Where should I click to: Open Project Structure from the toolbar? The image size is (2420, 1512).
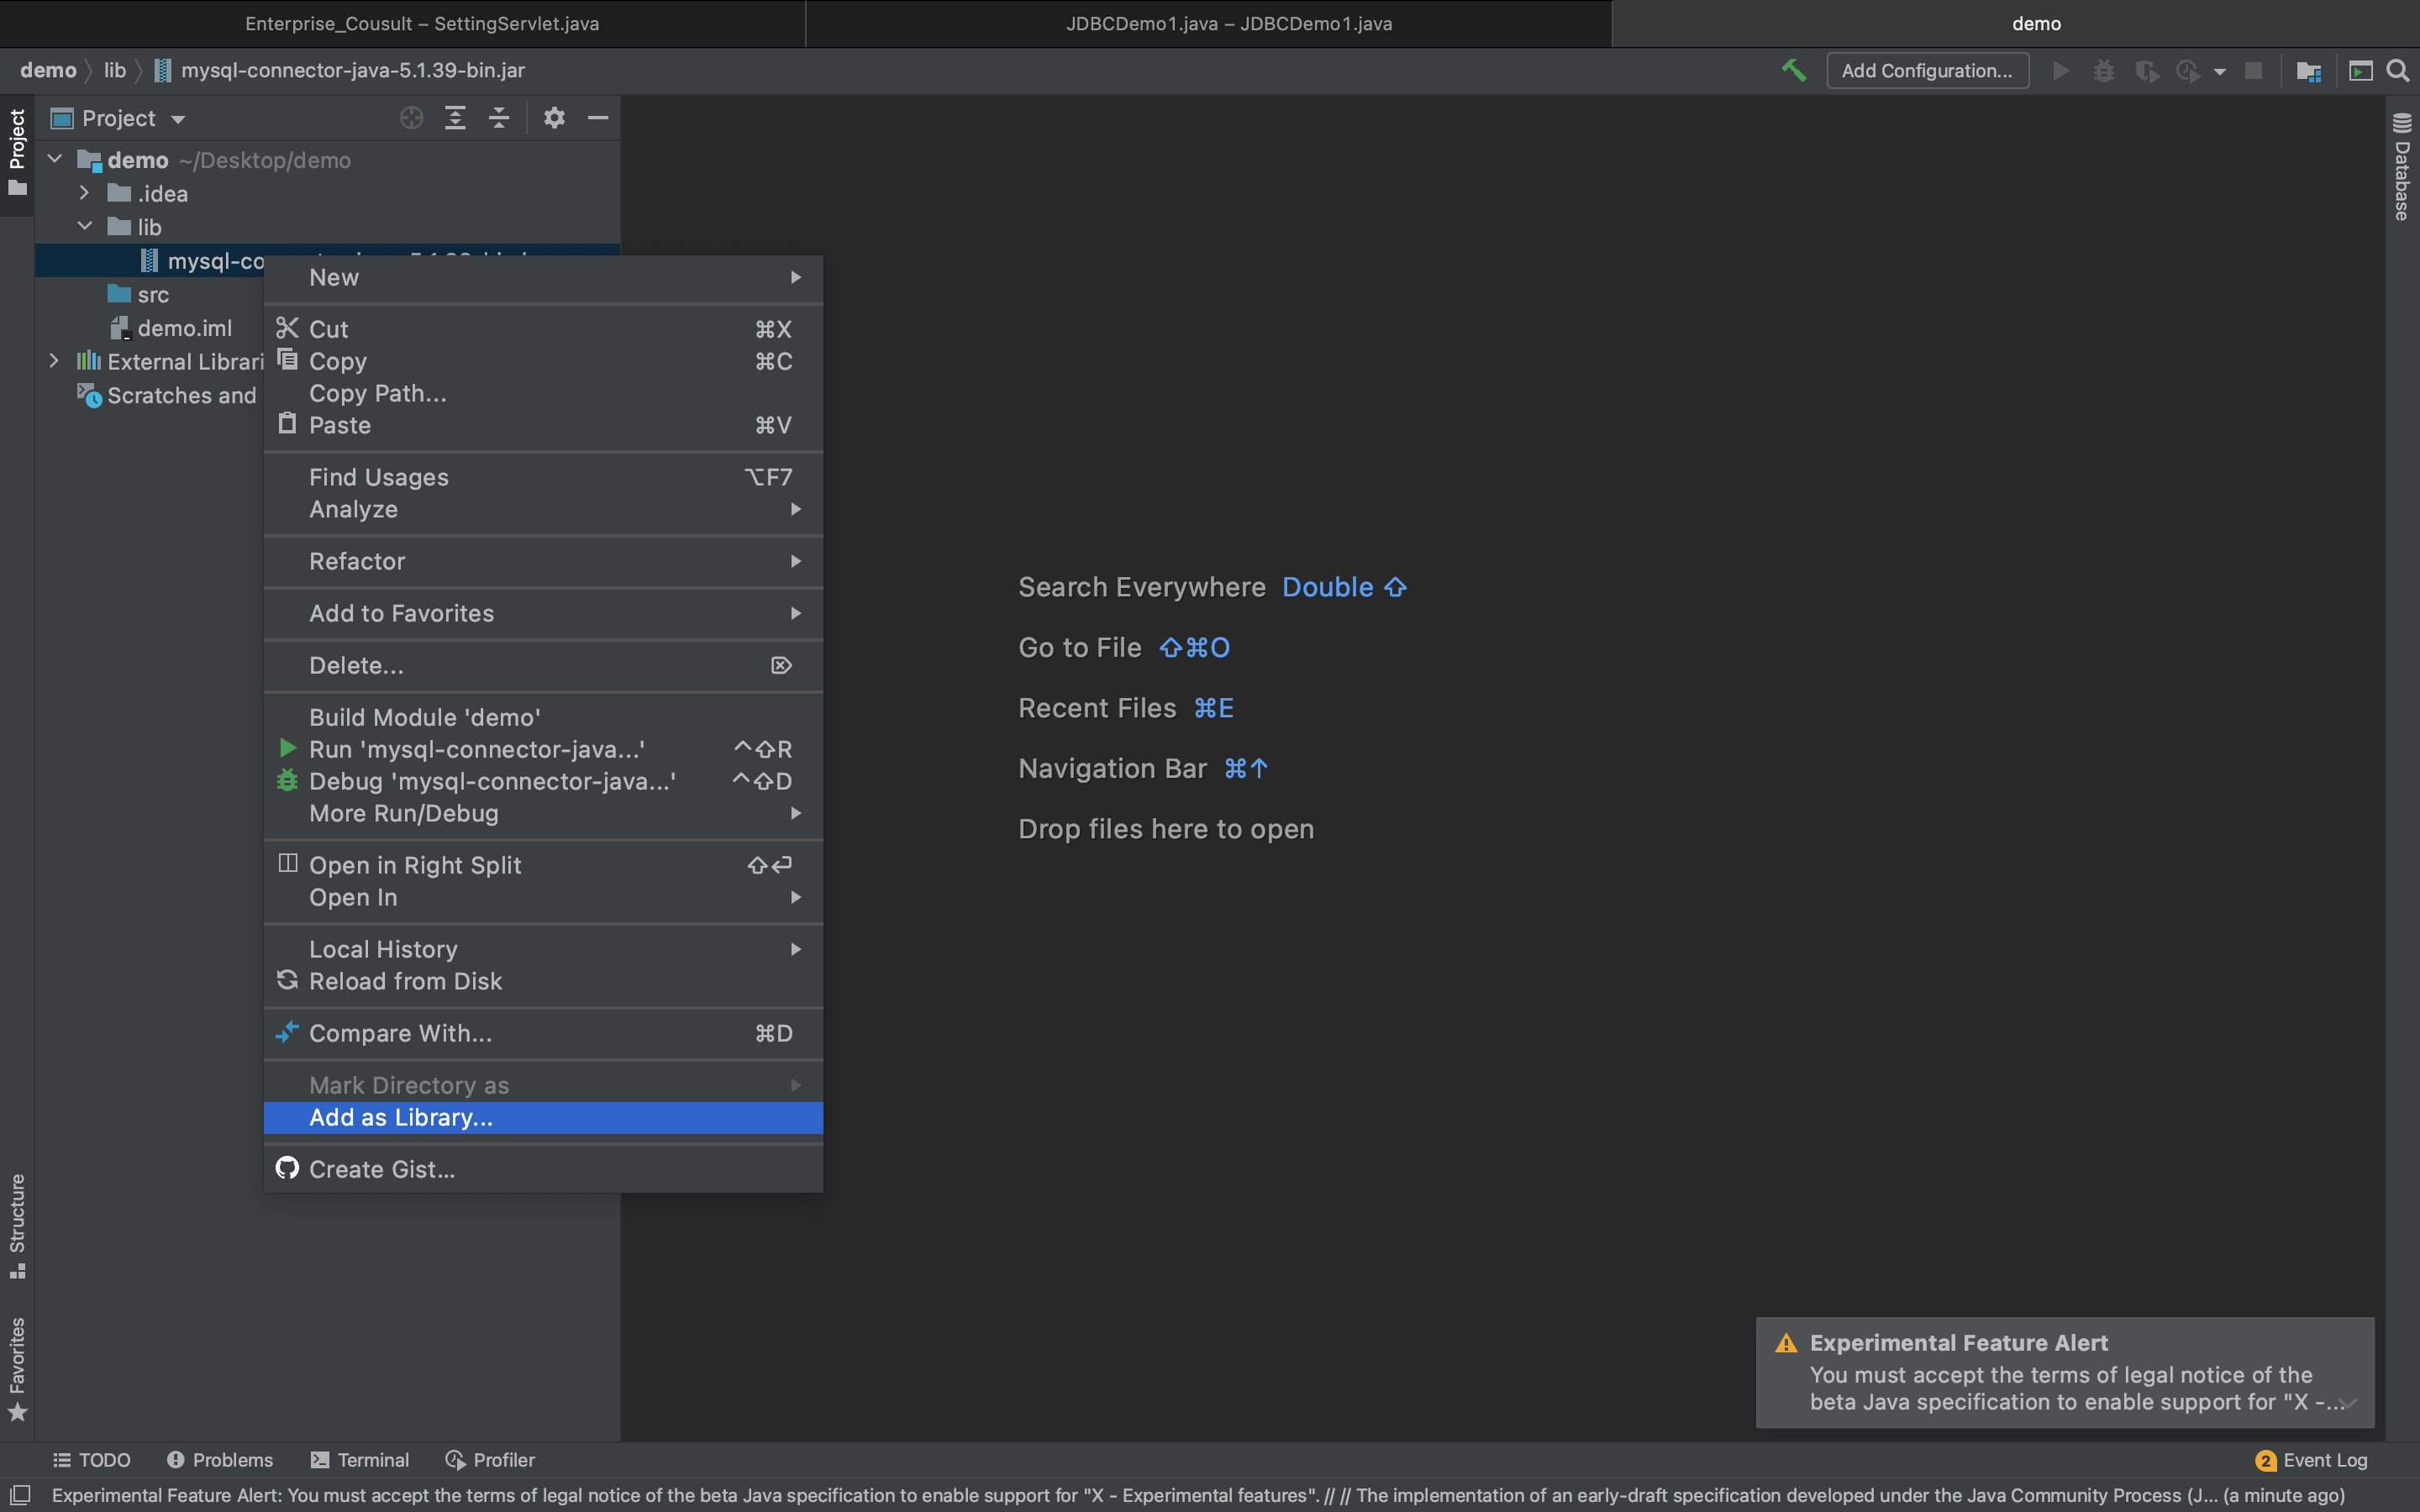click(x=2308, y=70)
